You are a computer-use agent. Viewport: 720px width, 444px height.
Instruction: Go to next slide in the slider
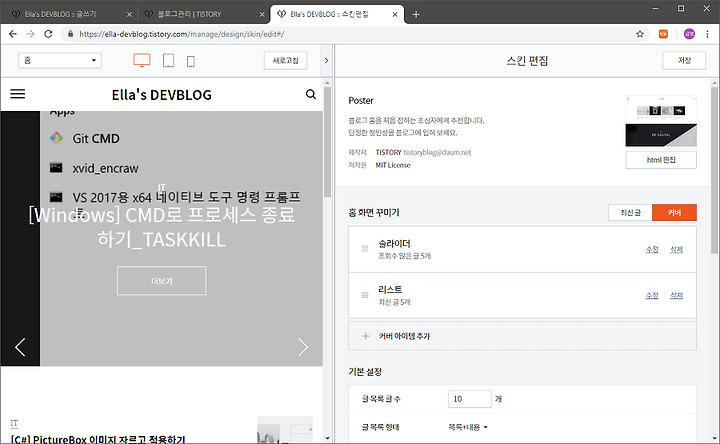303,347
